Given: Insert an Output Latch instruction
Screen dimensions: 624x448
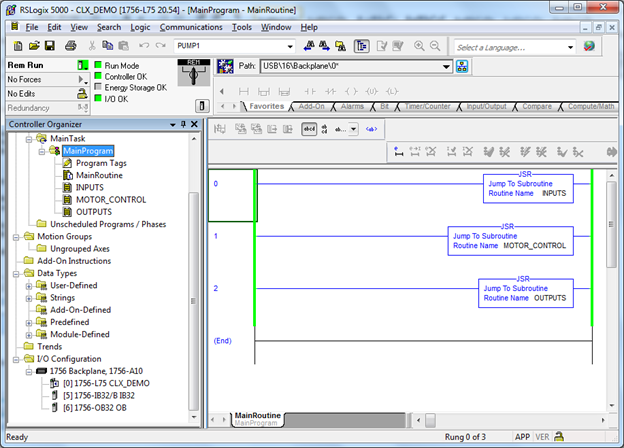Looking at the screenshot, I should 392,92.
